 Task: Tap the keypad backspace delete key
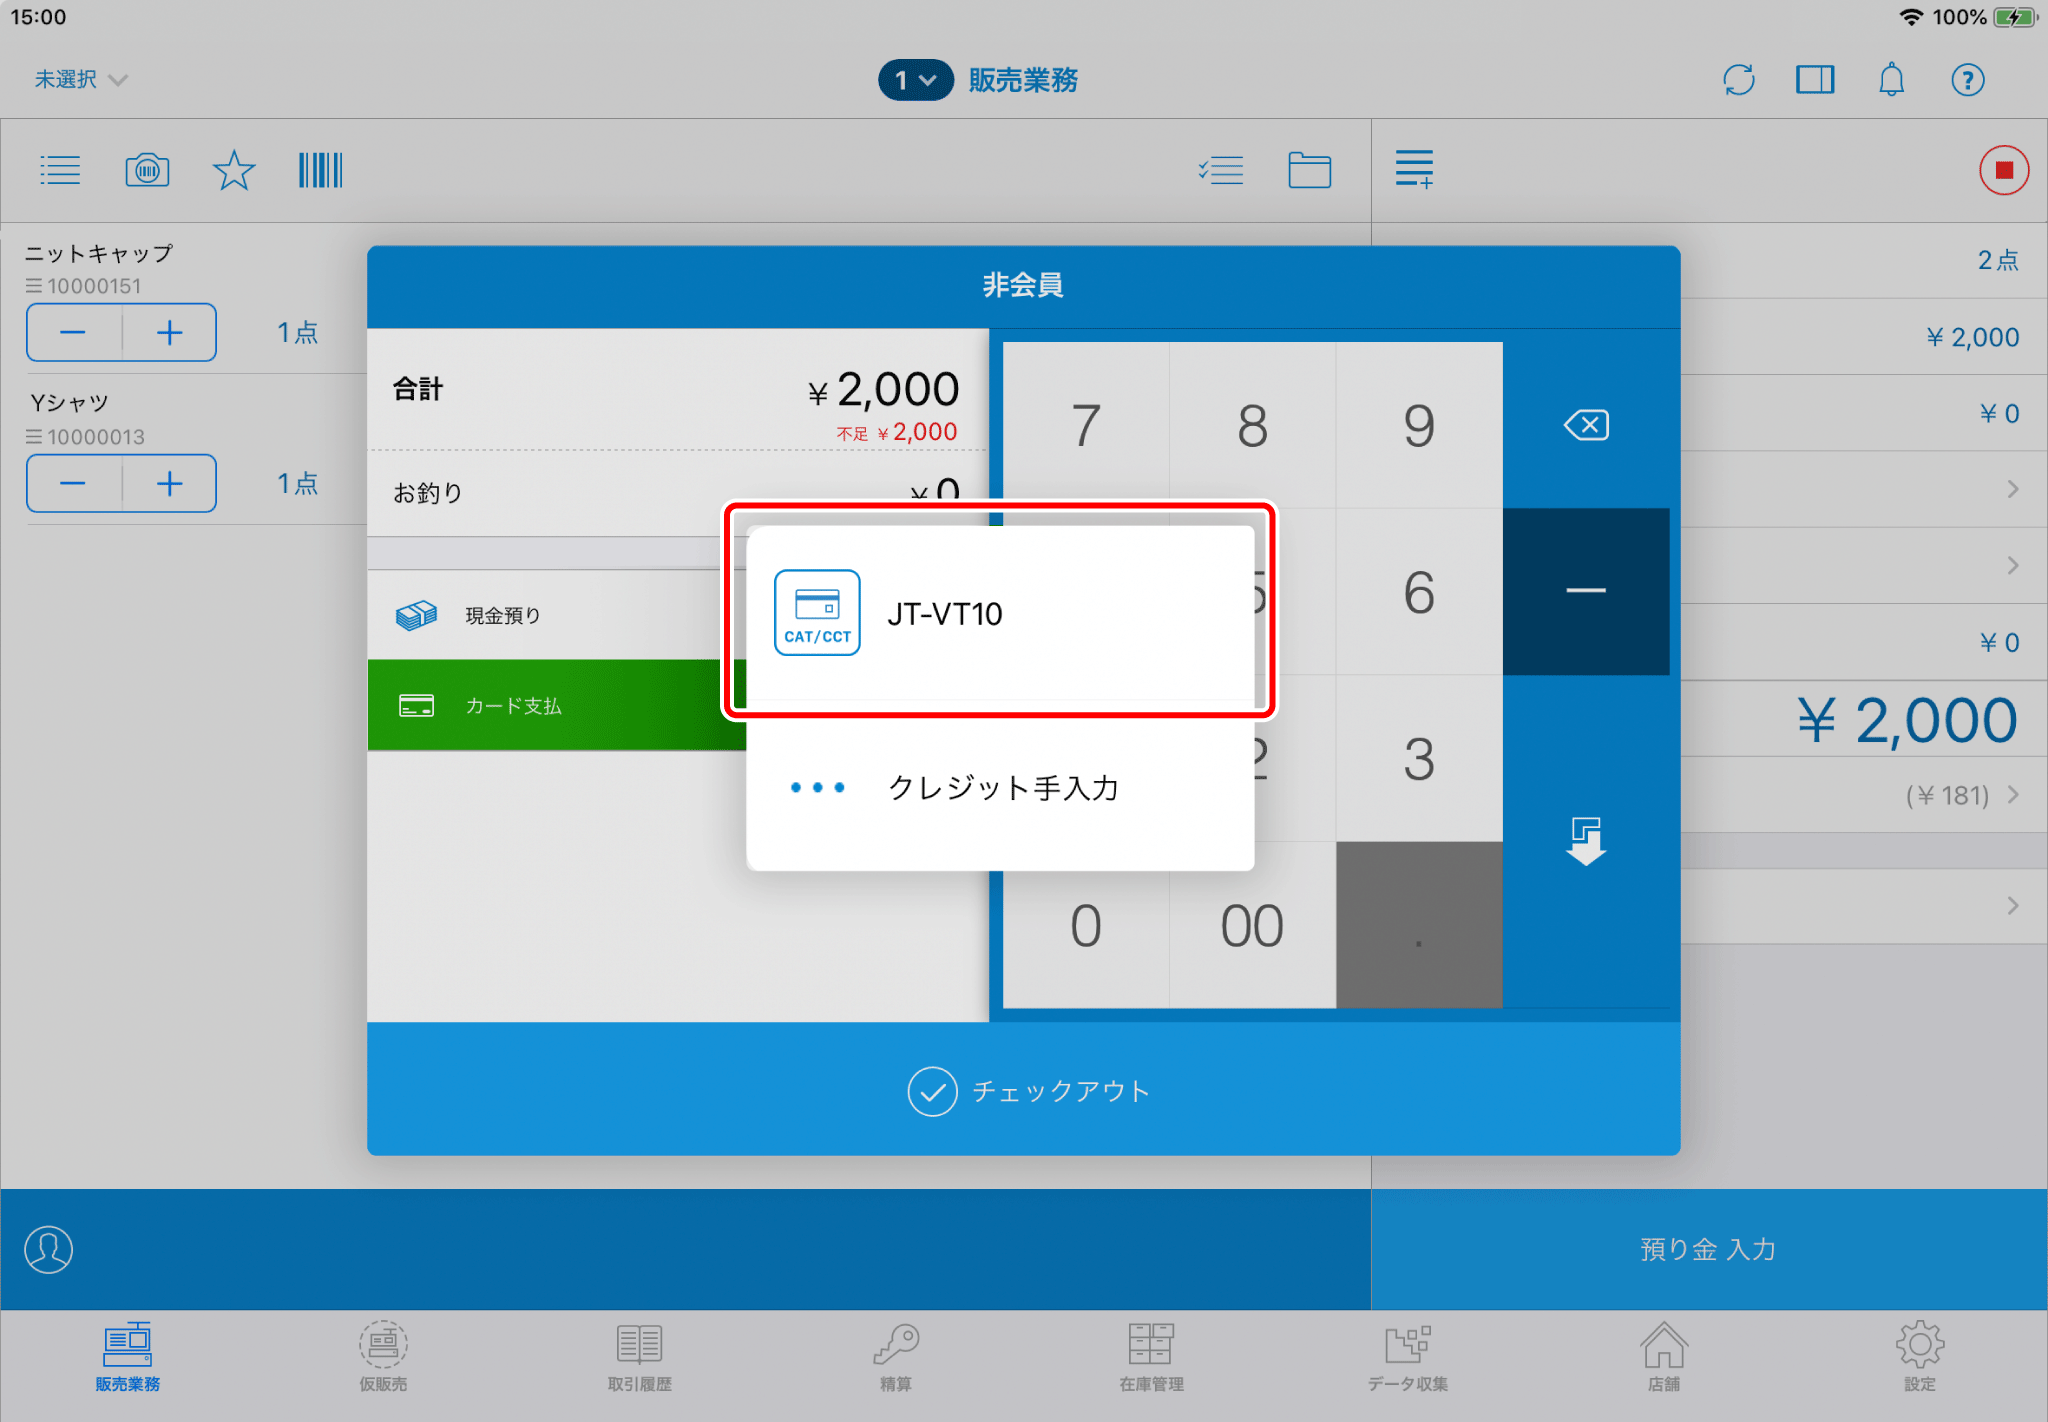[1586, 425]
